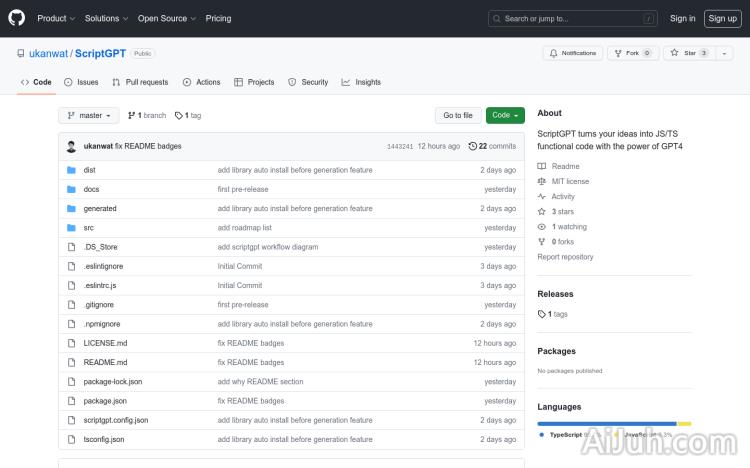Click the Activity pulse icon in About
The image size is (750, 468).
pyautogui.click(x=542, y=197)
